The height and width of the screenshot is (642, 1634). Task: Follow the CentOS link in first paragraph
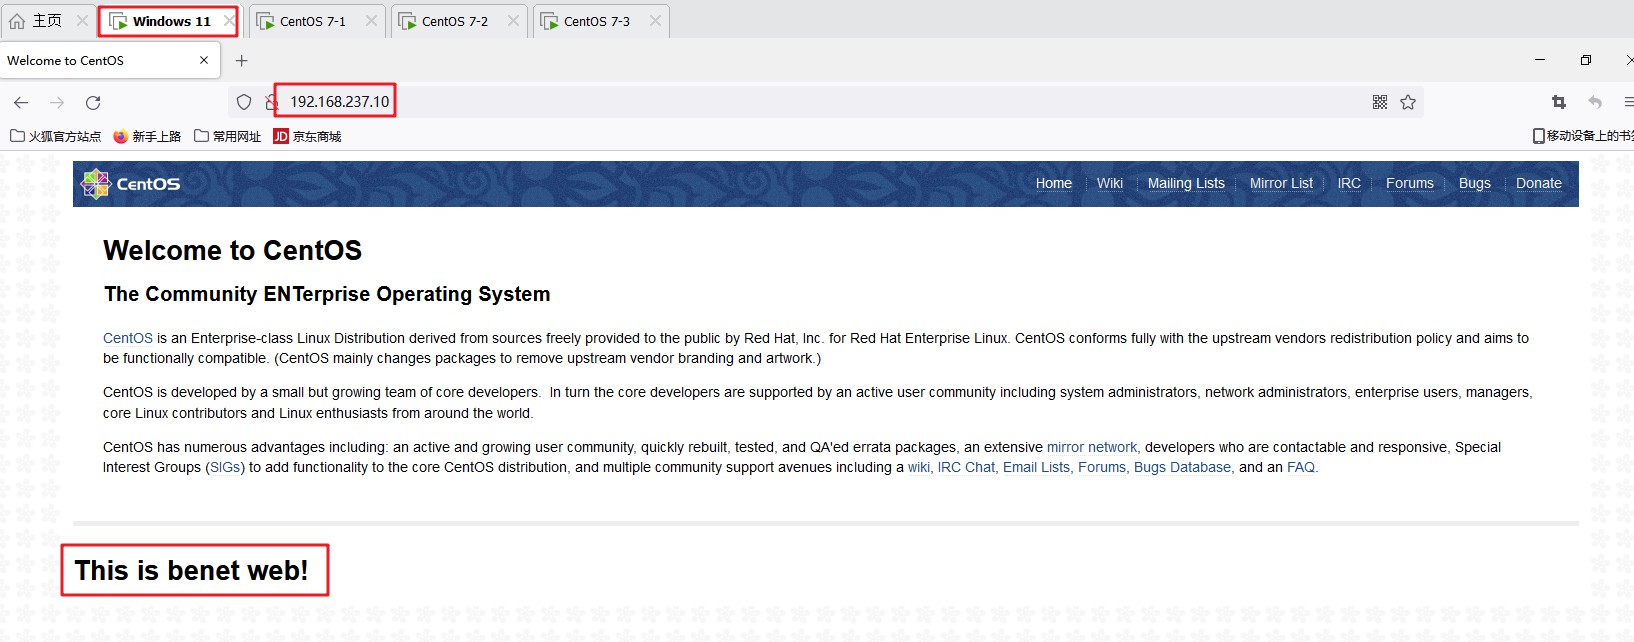(128, 338)
